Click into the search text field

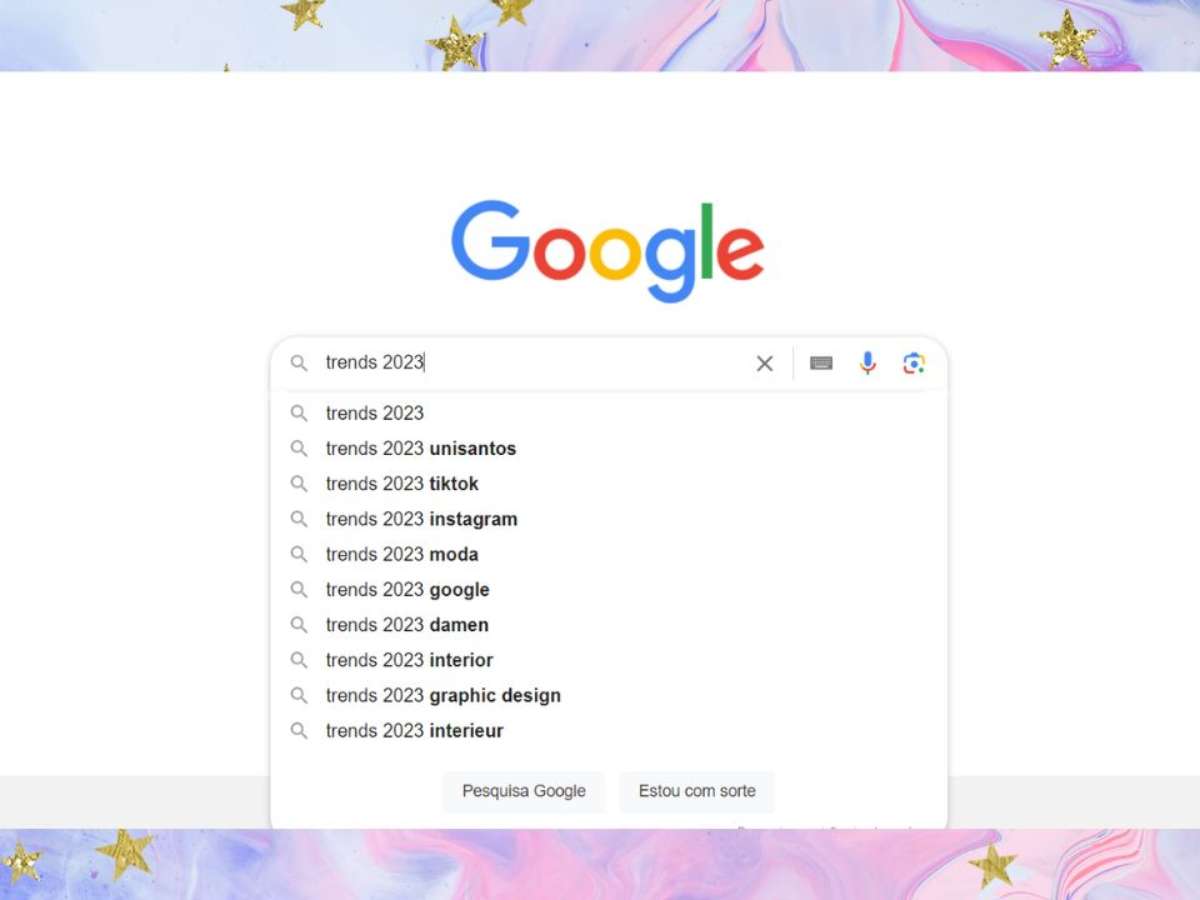click(x=535, y=363)
